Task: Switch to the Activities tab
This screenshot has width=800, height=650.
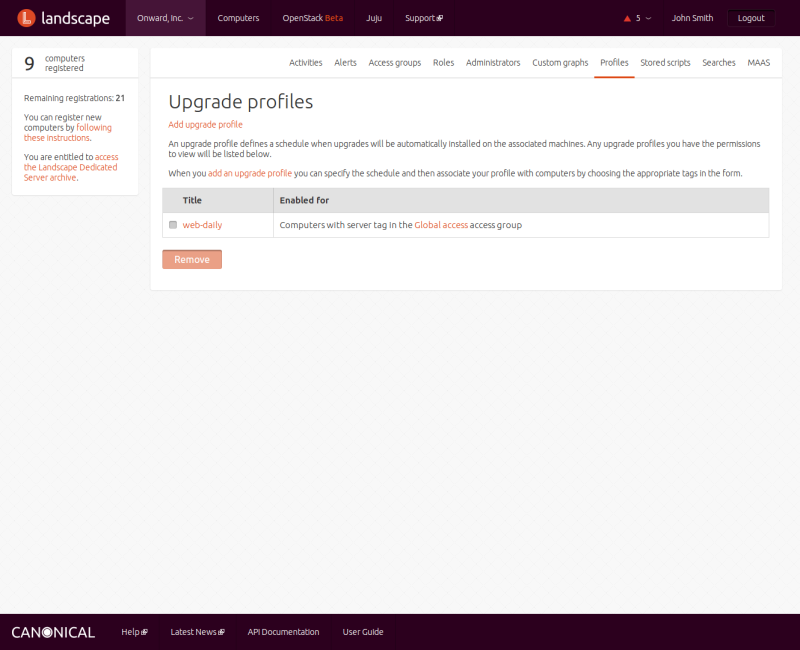Action: pos(305,62)
